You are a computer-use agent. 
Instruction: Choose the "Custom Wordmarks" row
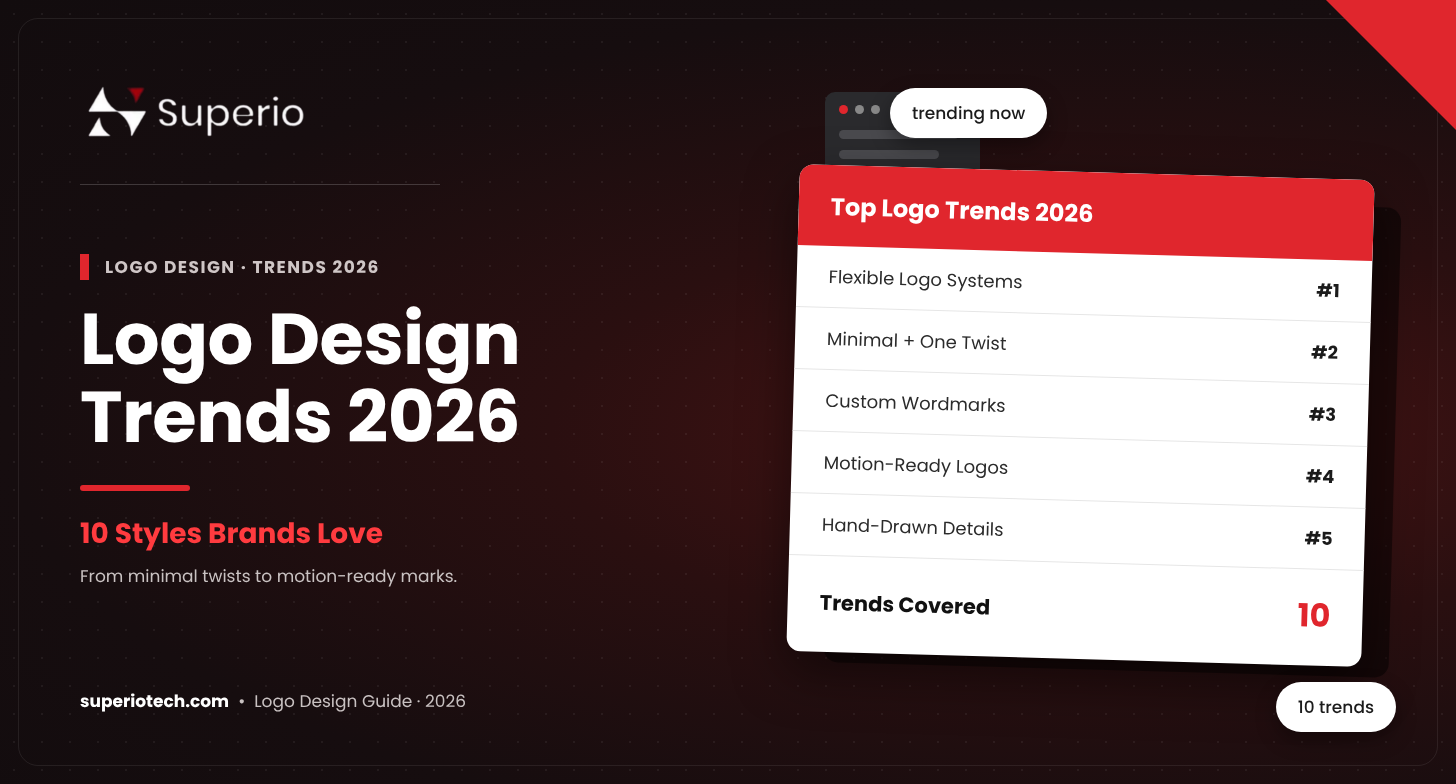coord(1079,409)
